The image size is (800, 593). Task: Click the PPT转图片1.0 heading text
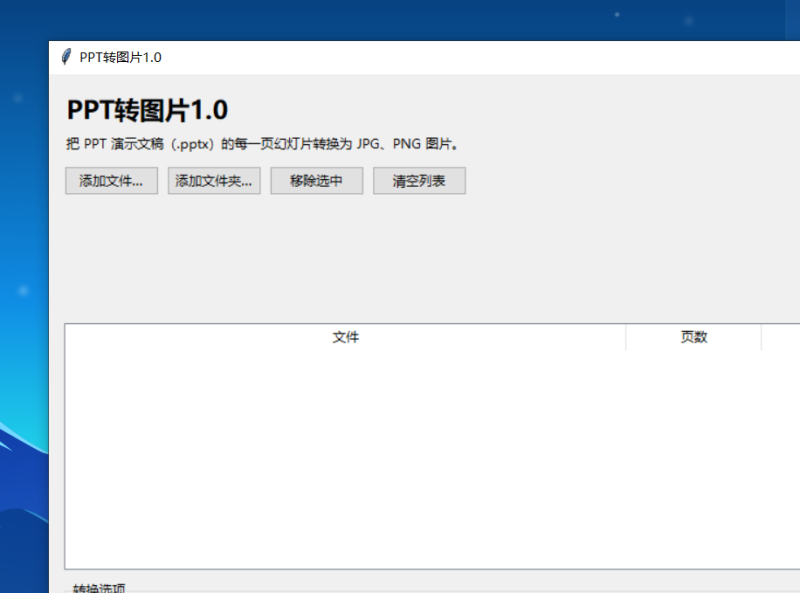[x=147, y=110]
